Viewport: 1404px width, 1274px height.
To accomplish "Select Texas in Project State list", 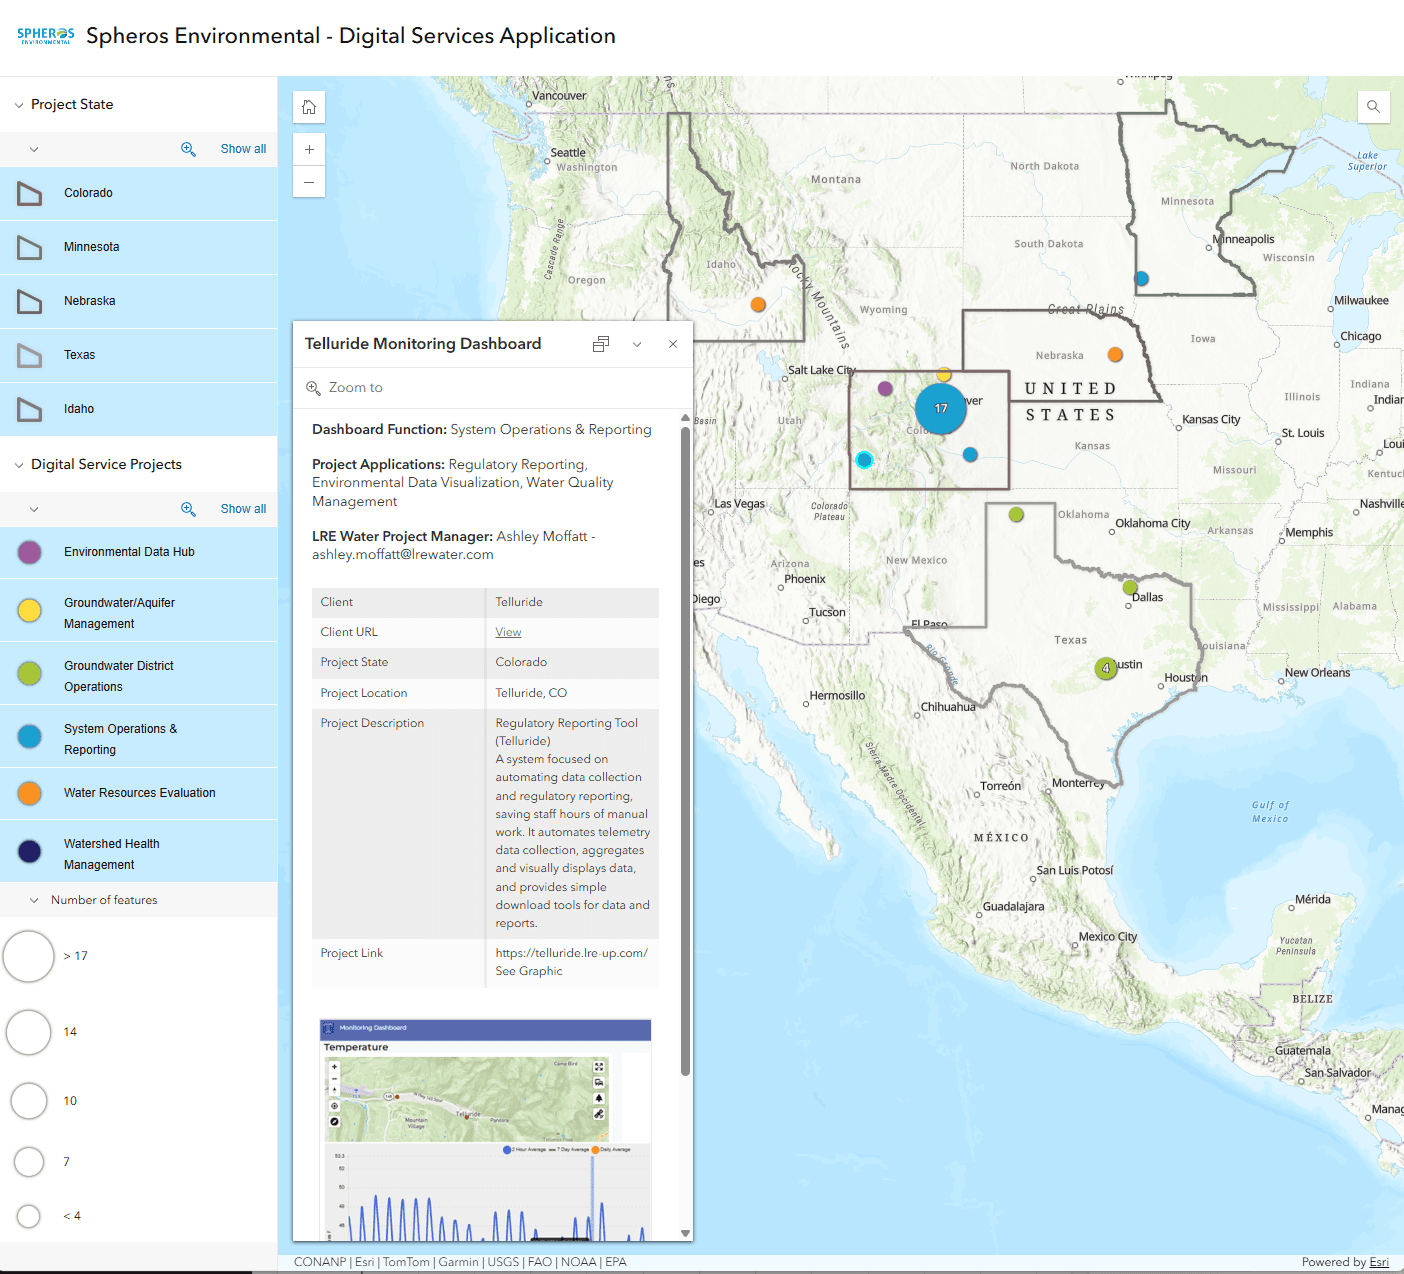I will [x=138, y=355].
